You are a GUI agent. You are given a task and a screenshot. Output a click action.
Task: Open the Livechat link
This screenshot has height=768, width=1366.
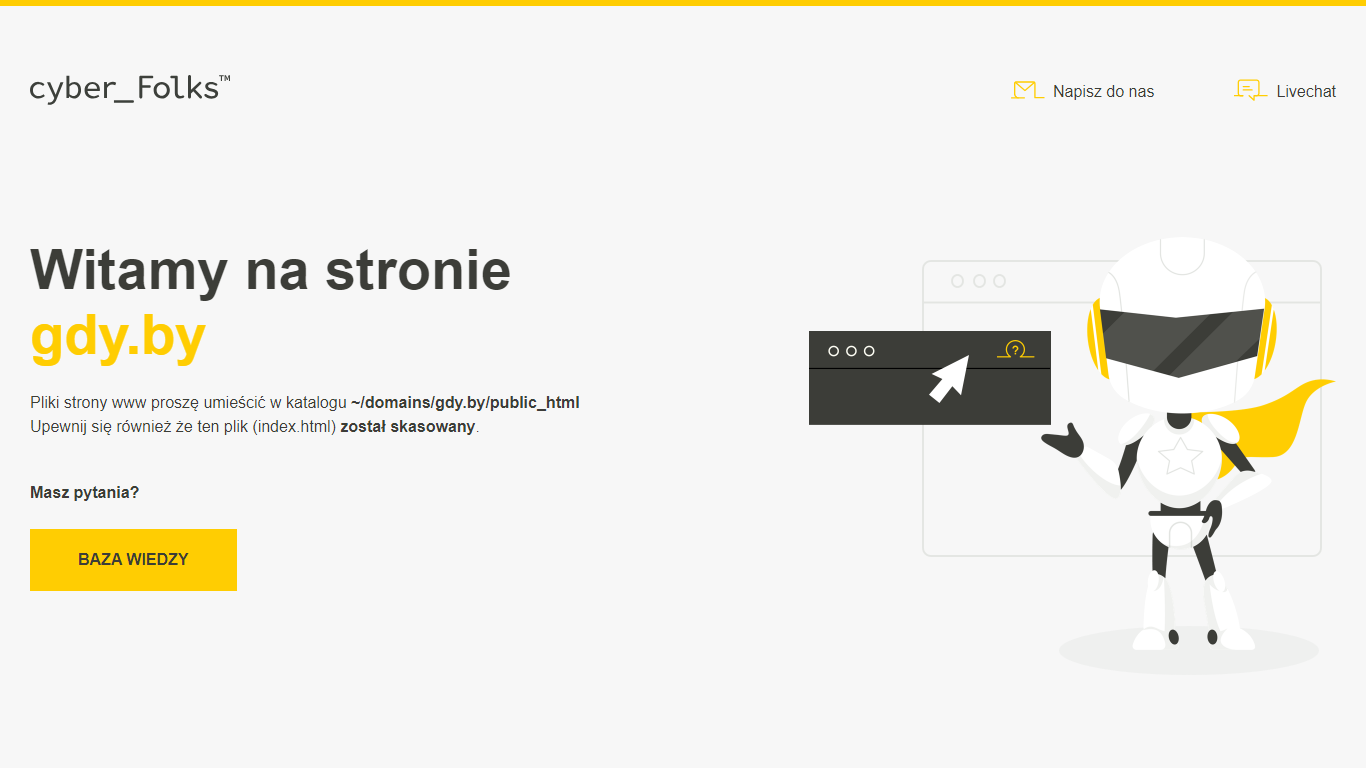click(1306, 91)
